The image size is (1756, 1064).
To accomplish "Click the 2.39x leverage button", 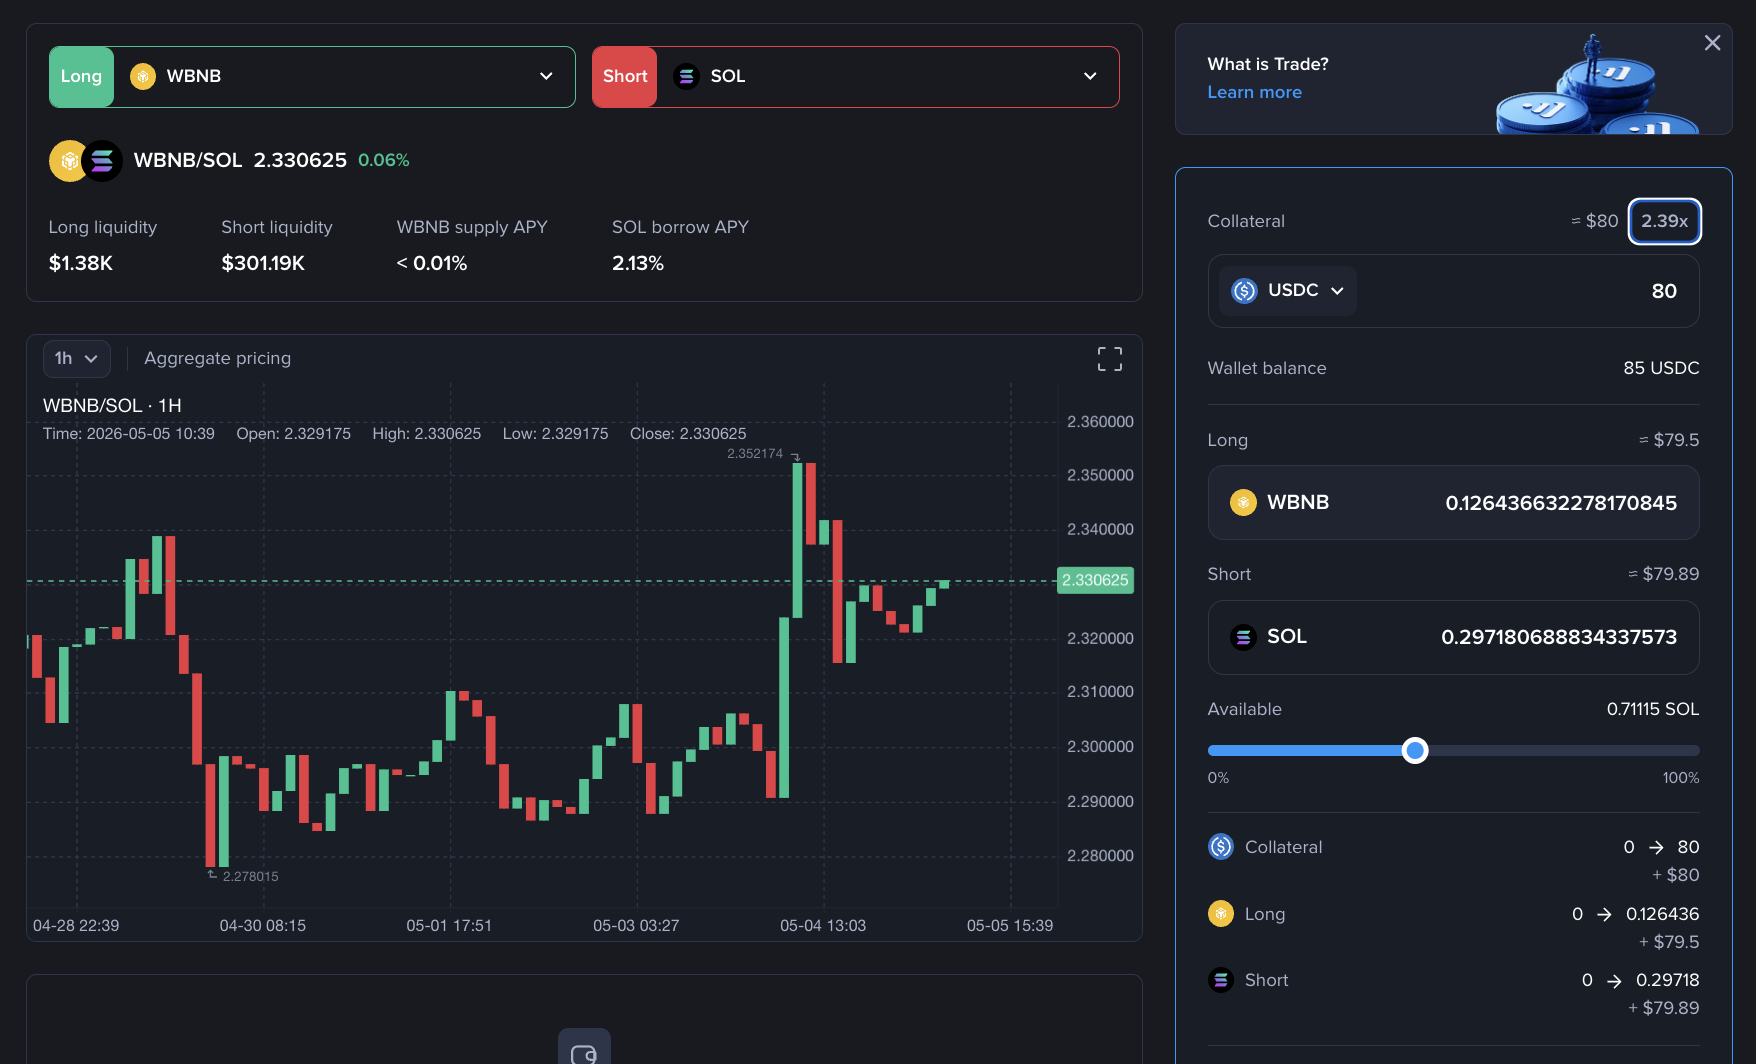I will point(1664,221).
